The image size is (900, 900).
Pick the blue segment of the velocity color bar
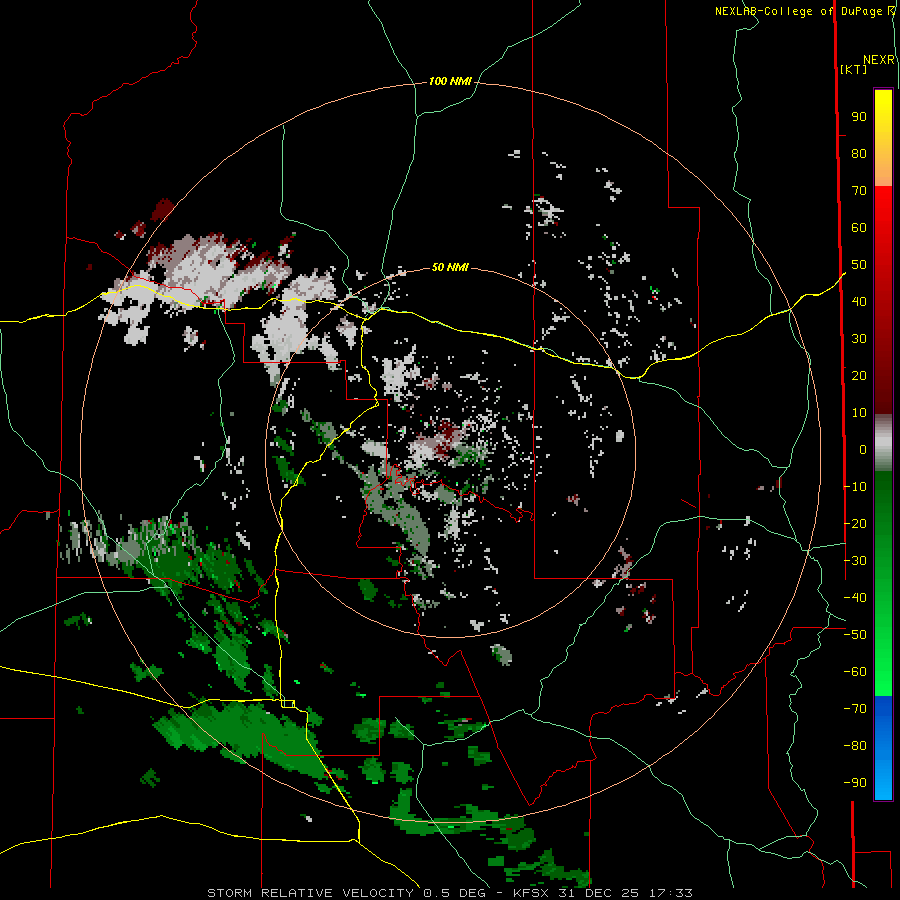883,748
